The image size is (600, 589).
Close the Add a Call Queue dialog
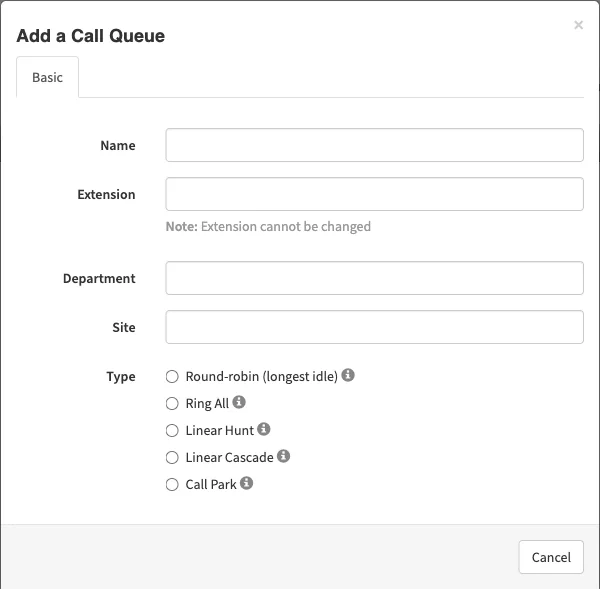(578, 25)
